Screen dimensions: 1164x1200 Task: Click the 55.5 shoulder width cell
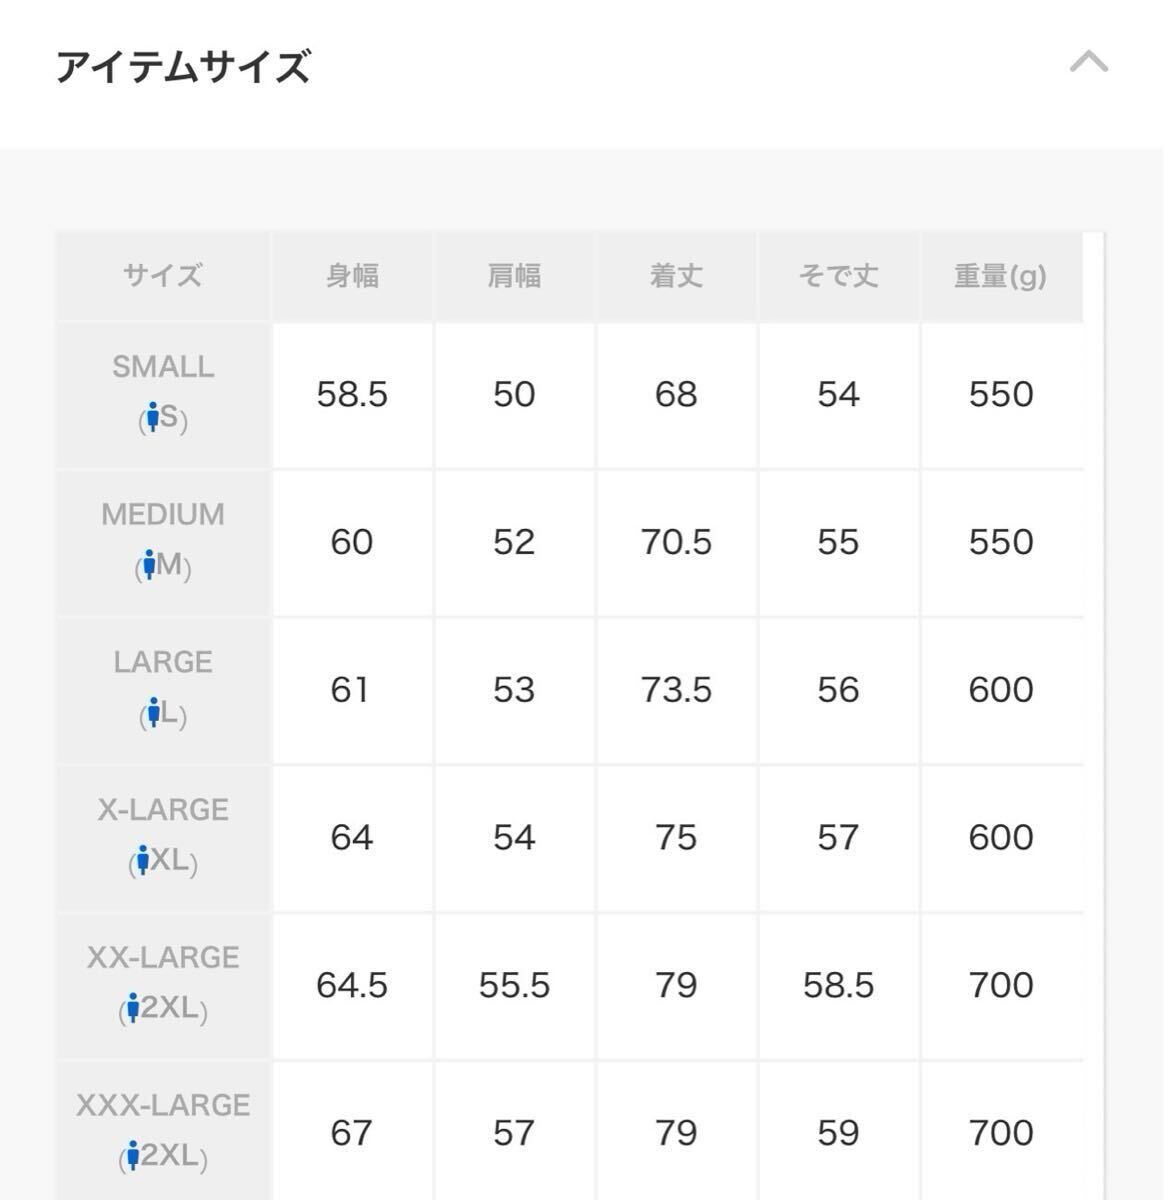pyautogui.click(x=514, y=986)
